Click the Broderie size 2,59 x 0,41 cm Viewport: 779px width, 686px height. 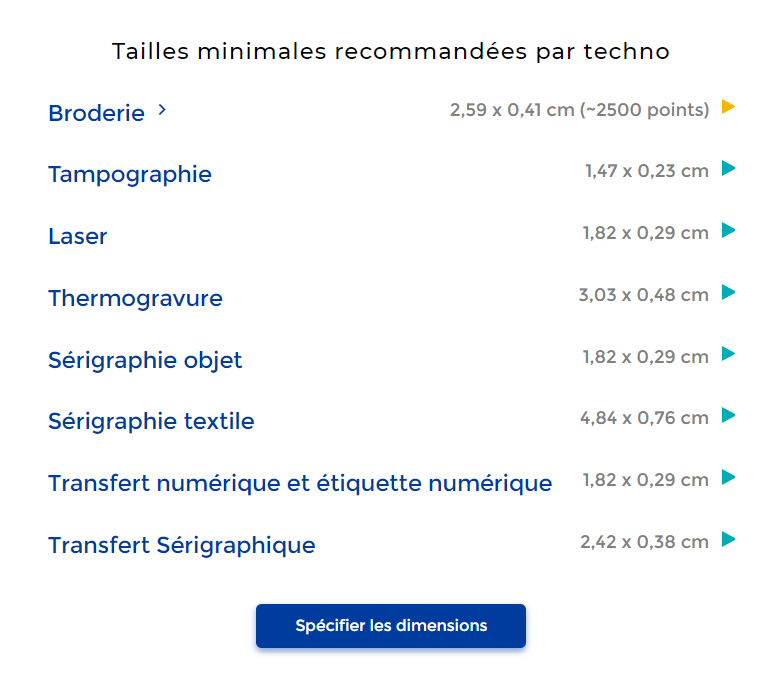pos(579,110)
